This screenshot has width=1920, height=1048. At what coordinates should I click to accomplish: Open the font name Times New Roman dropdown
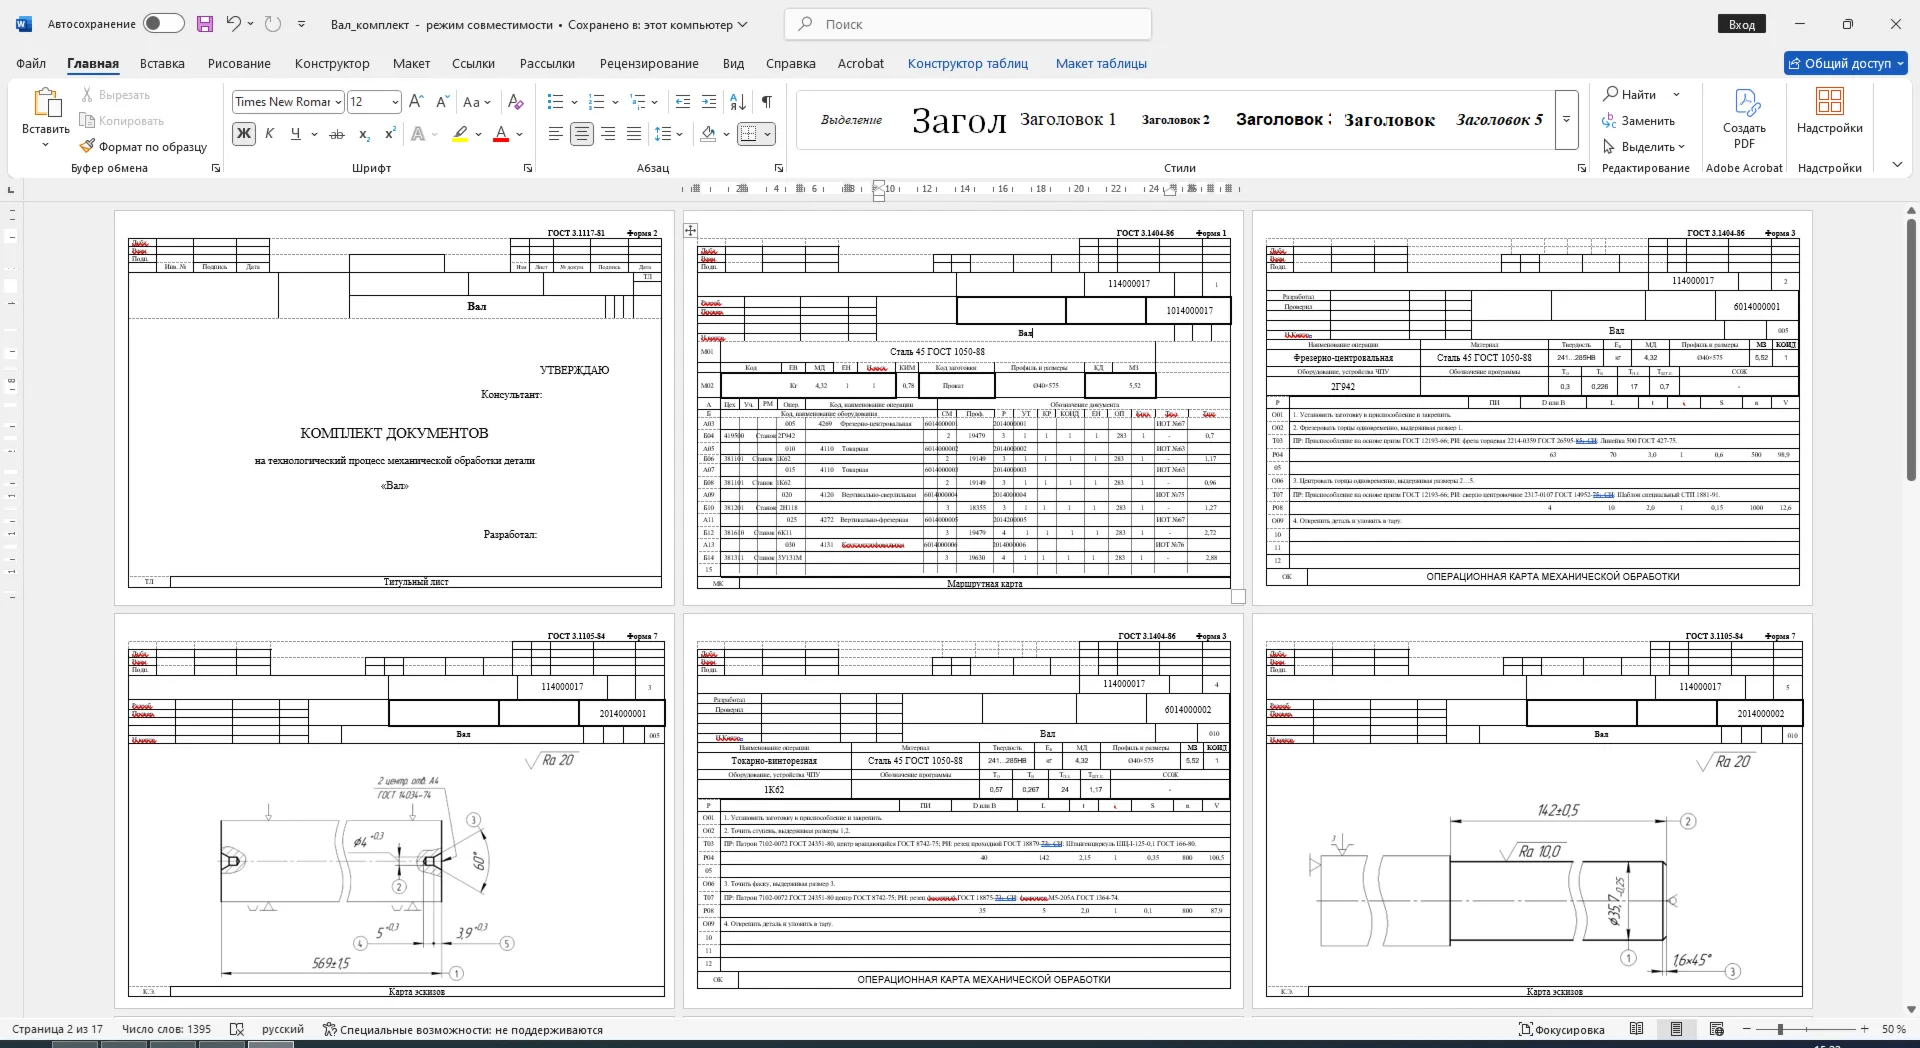[288, 102]
